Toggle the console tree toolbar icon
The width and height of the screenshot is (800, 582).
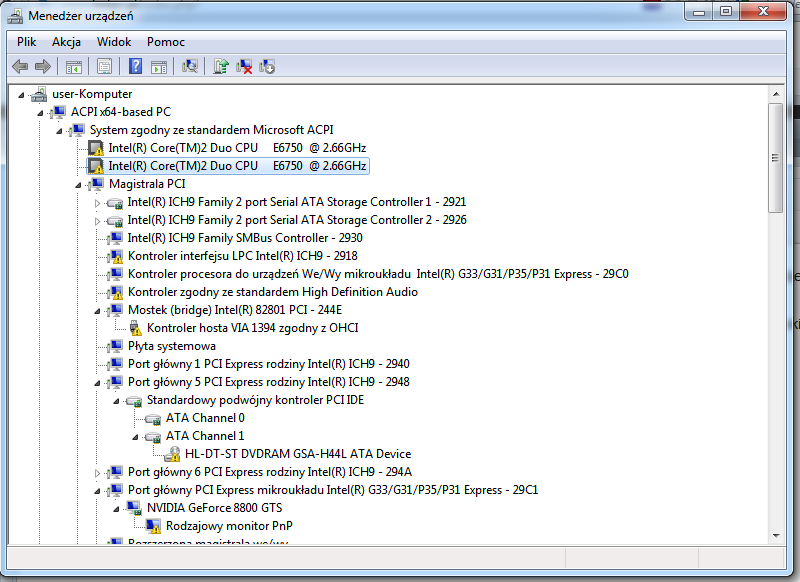click(73, 66)
